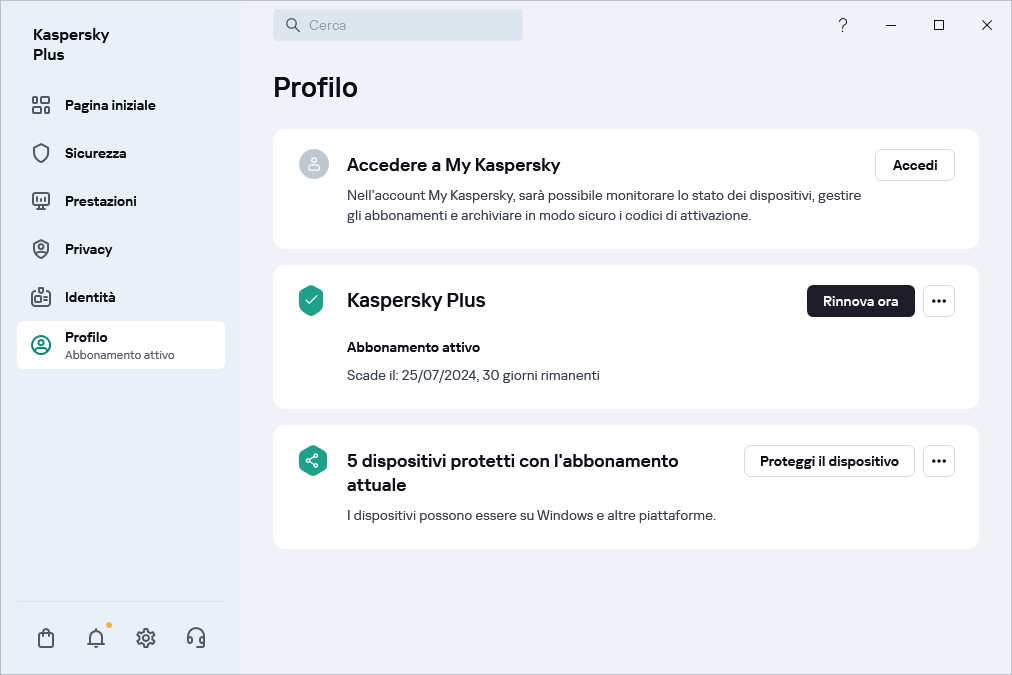Expand more options beside Proteggi il dispositivo
The width and height of the screenshot is (1012, 675).
(x=938, y=461)
